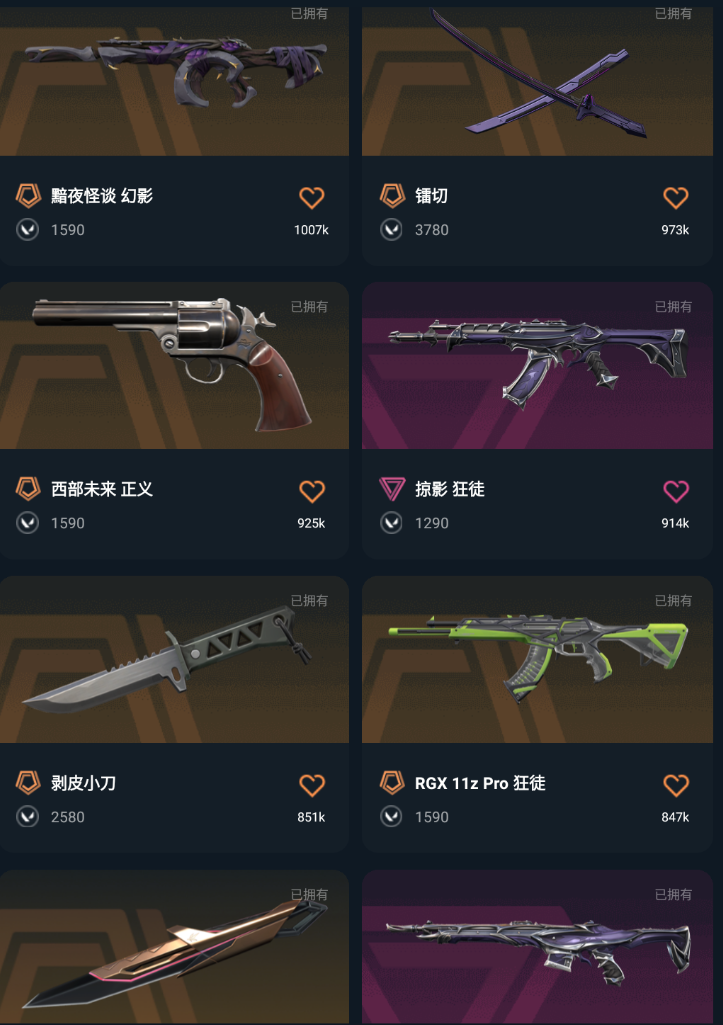This screenshot has width=723, height=1025.
Task: Open the bronze and pink blade skin card
Action: coord(174,947)
